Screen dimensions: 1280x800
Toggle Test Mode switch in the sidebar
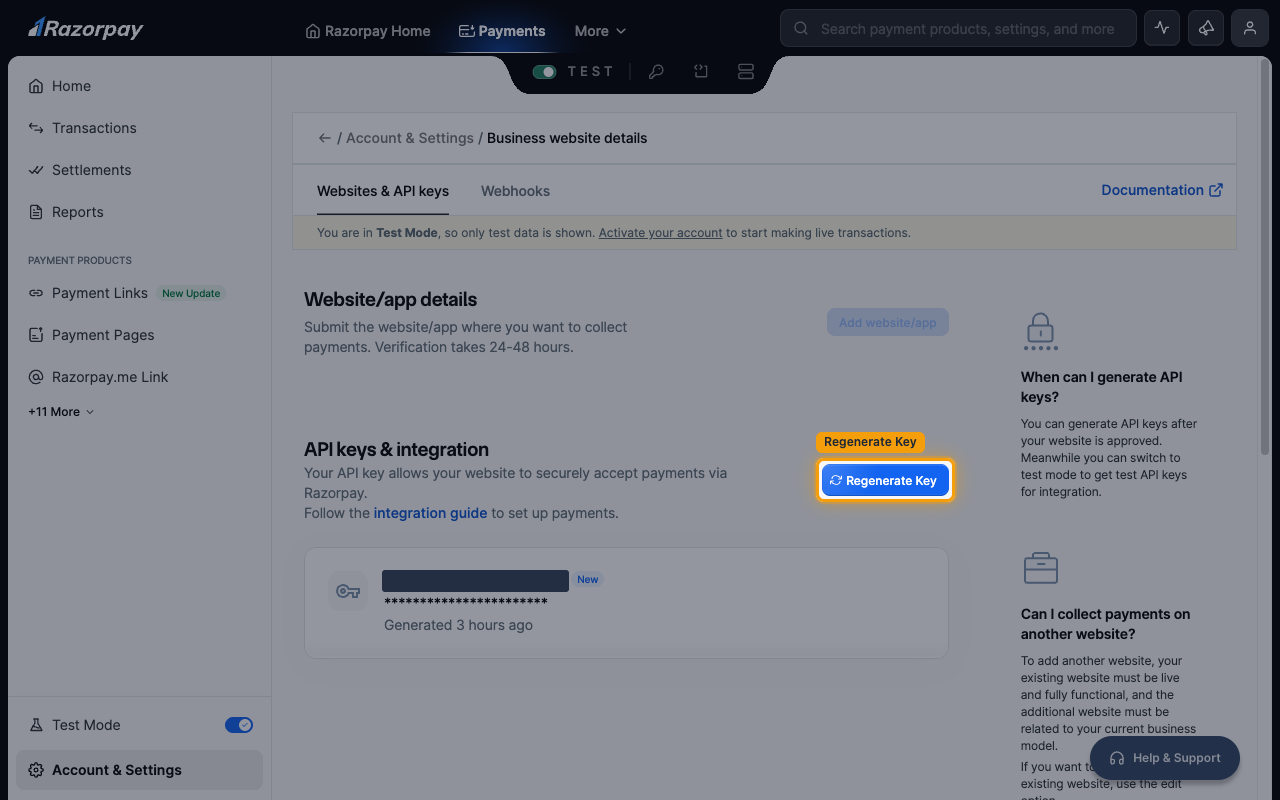click(x=239, y=725)
